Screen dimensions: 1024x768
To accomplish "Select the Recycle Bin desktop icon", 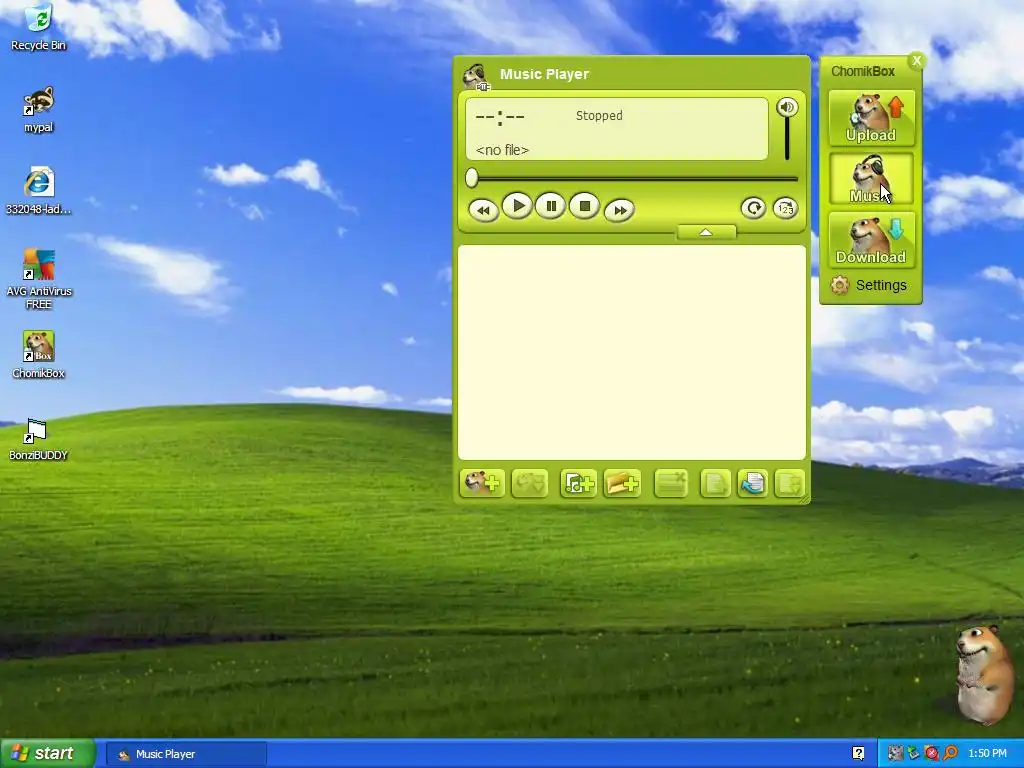I will [39, 28].
